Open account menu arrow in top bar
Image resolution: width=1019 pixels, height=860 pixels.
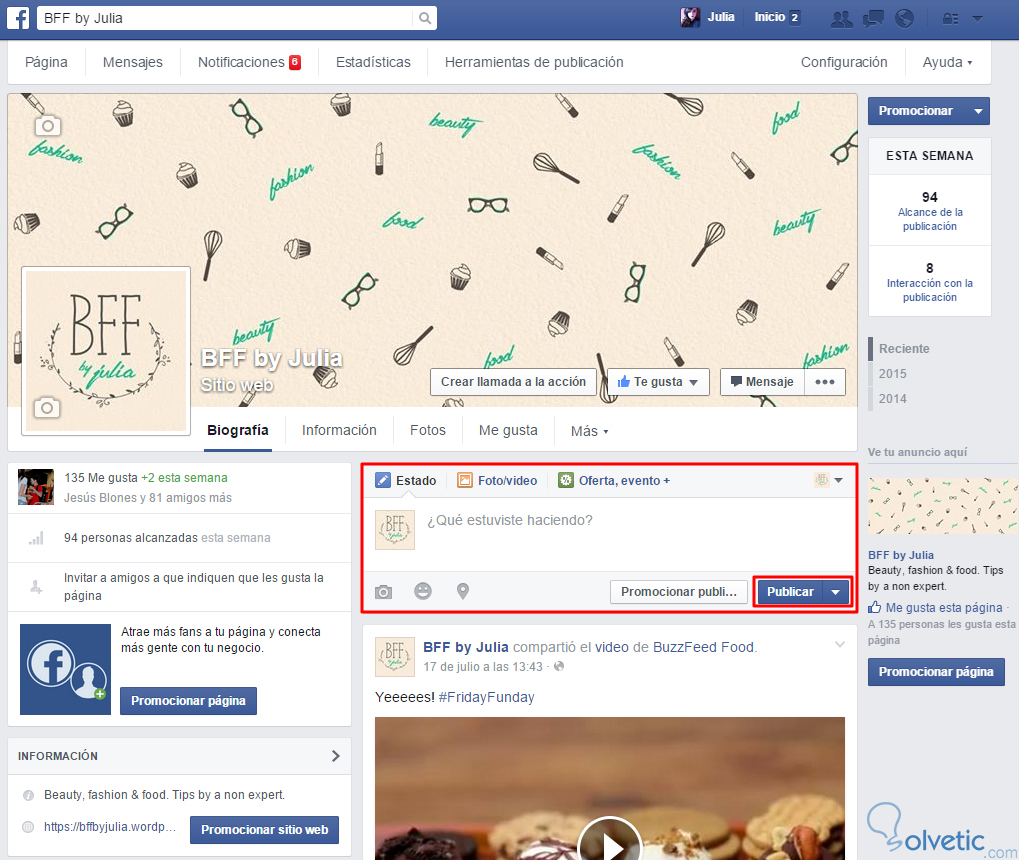[977, 19]
